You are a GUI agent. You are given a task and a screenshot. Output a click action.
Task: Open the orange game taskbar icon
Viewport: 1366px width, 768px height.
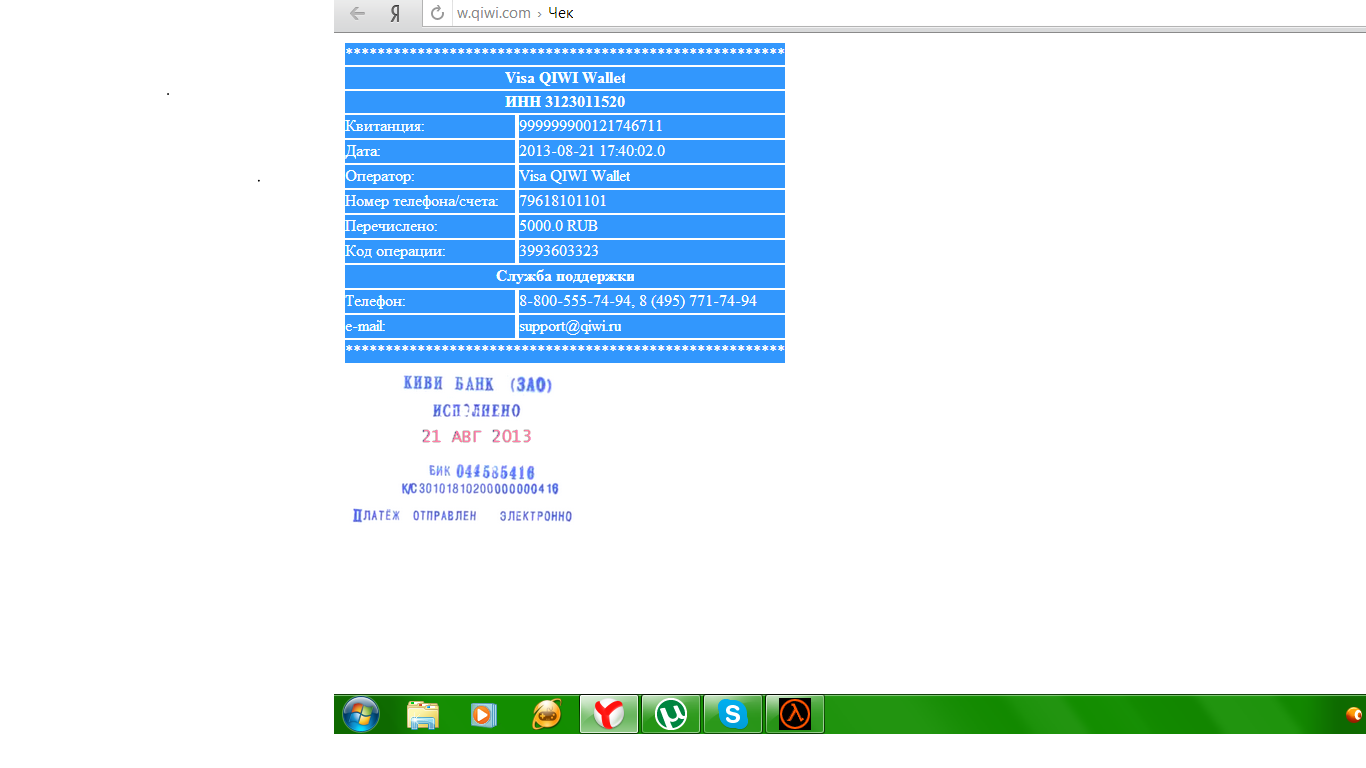tap(546, 714)
